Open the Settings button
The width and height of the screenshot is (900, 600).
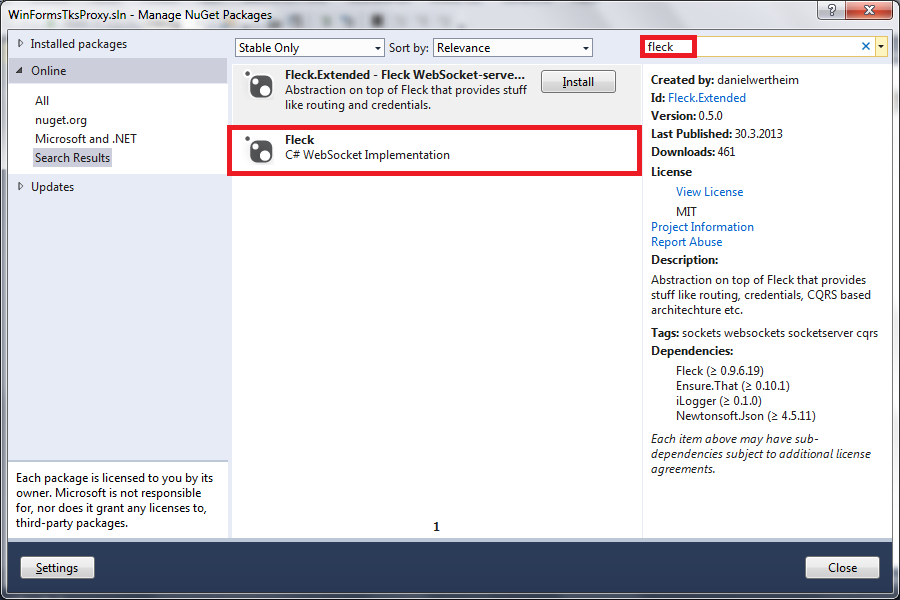tap(57, 568)
